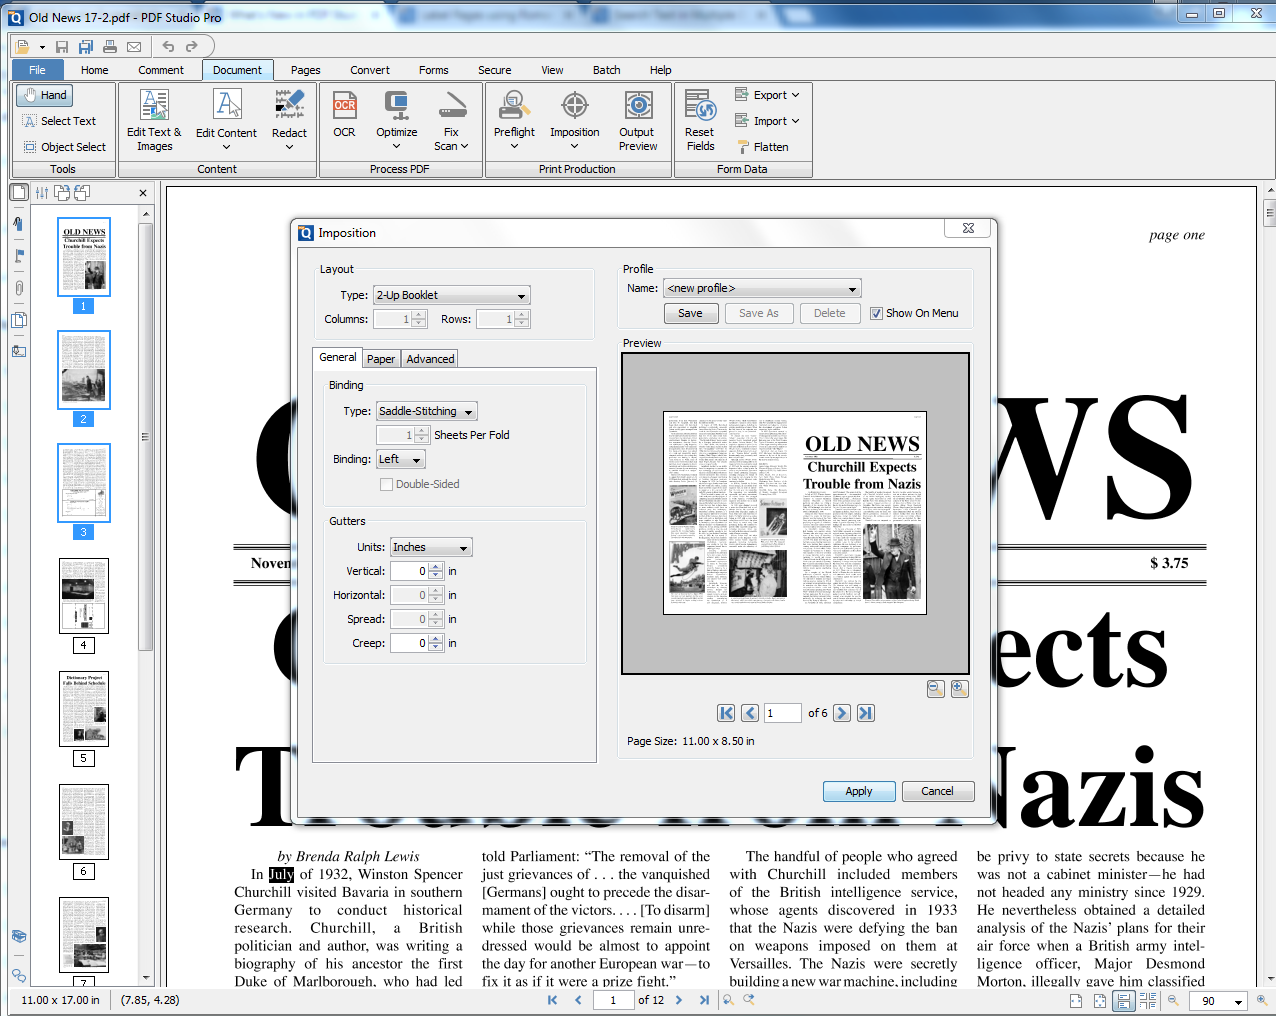Open the signatures panel in left sidebar

[19, 351]
